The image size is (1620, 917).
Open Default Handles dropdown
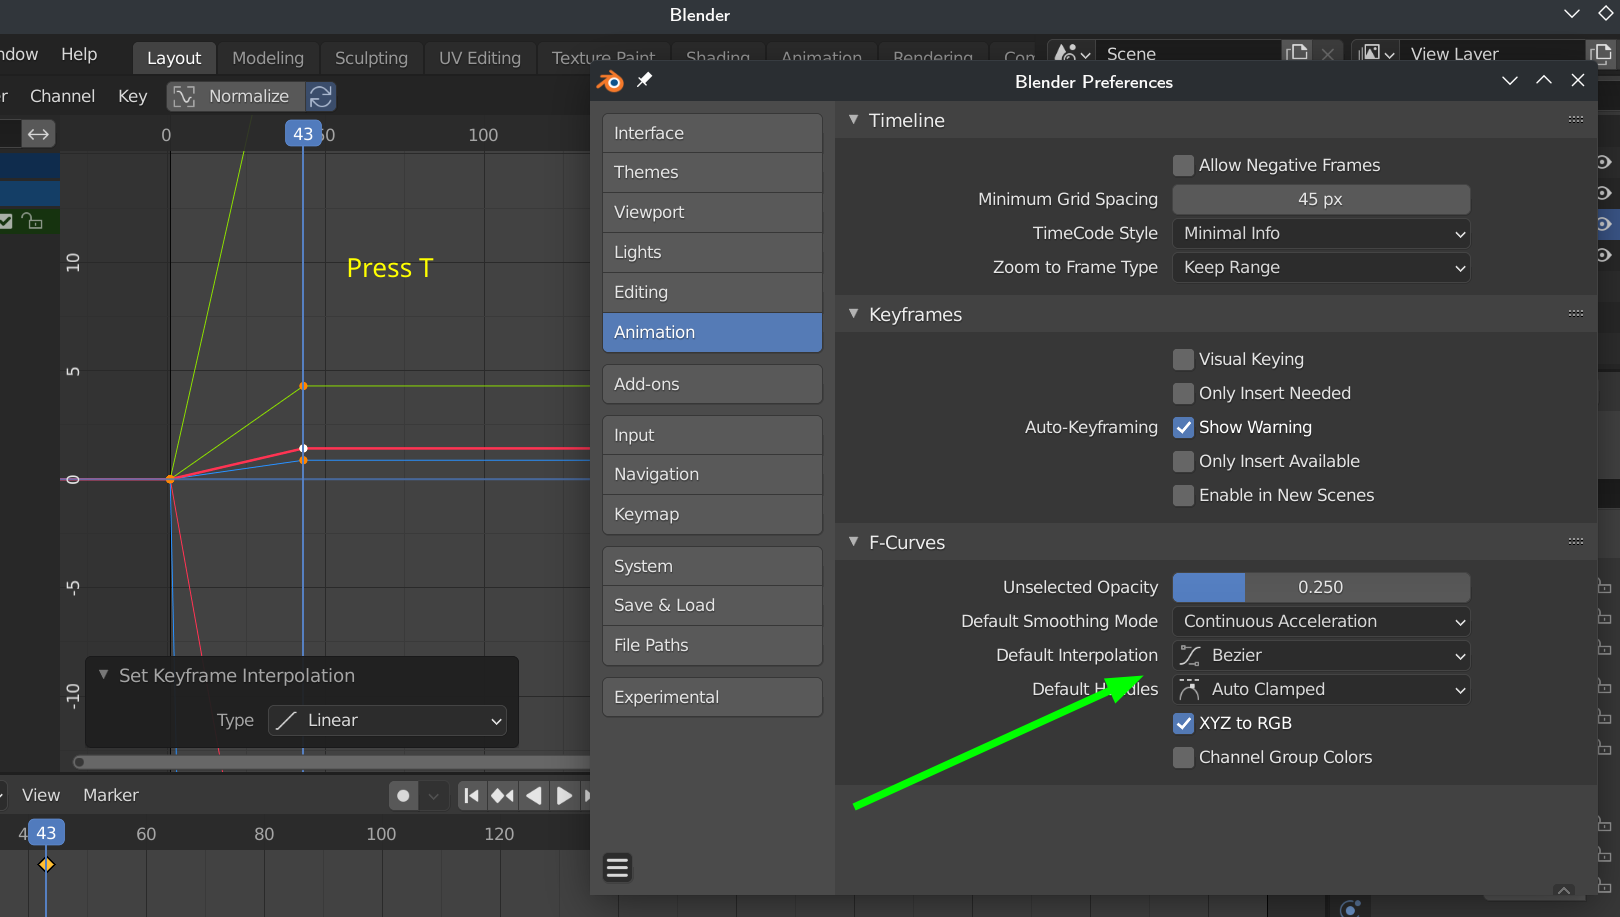[1321, 689]
